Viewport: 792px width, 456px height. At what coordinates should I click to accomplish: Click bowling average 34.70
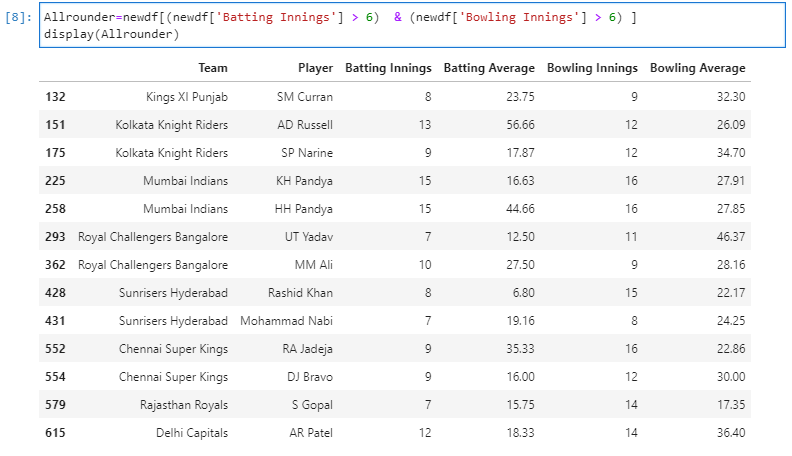click(731, 153)
